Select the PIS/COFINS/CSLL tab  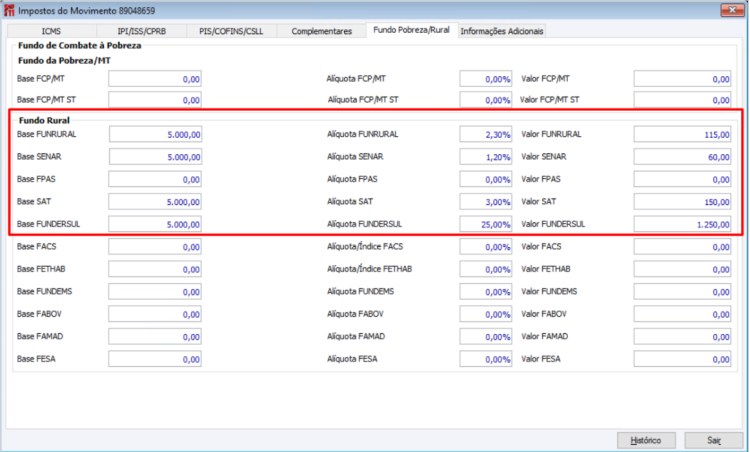pyautogui.click(x=231, y=31)
